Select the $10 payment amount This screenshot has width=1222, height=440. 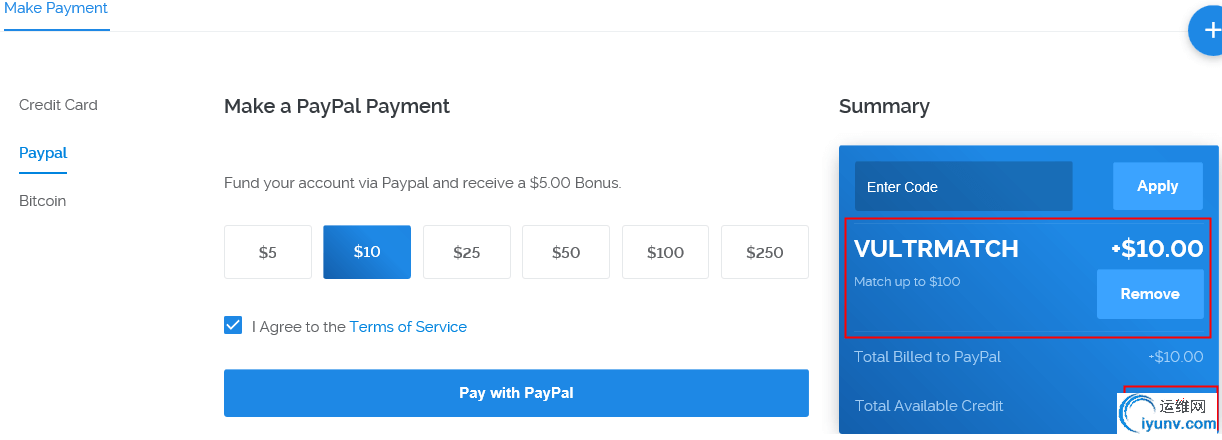click(x=367, y=252)
